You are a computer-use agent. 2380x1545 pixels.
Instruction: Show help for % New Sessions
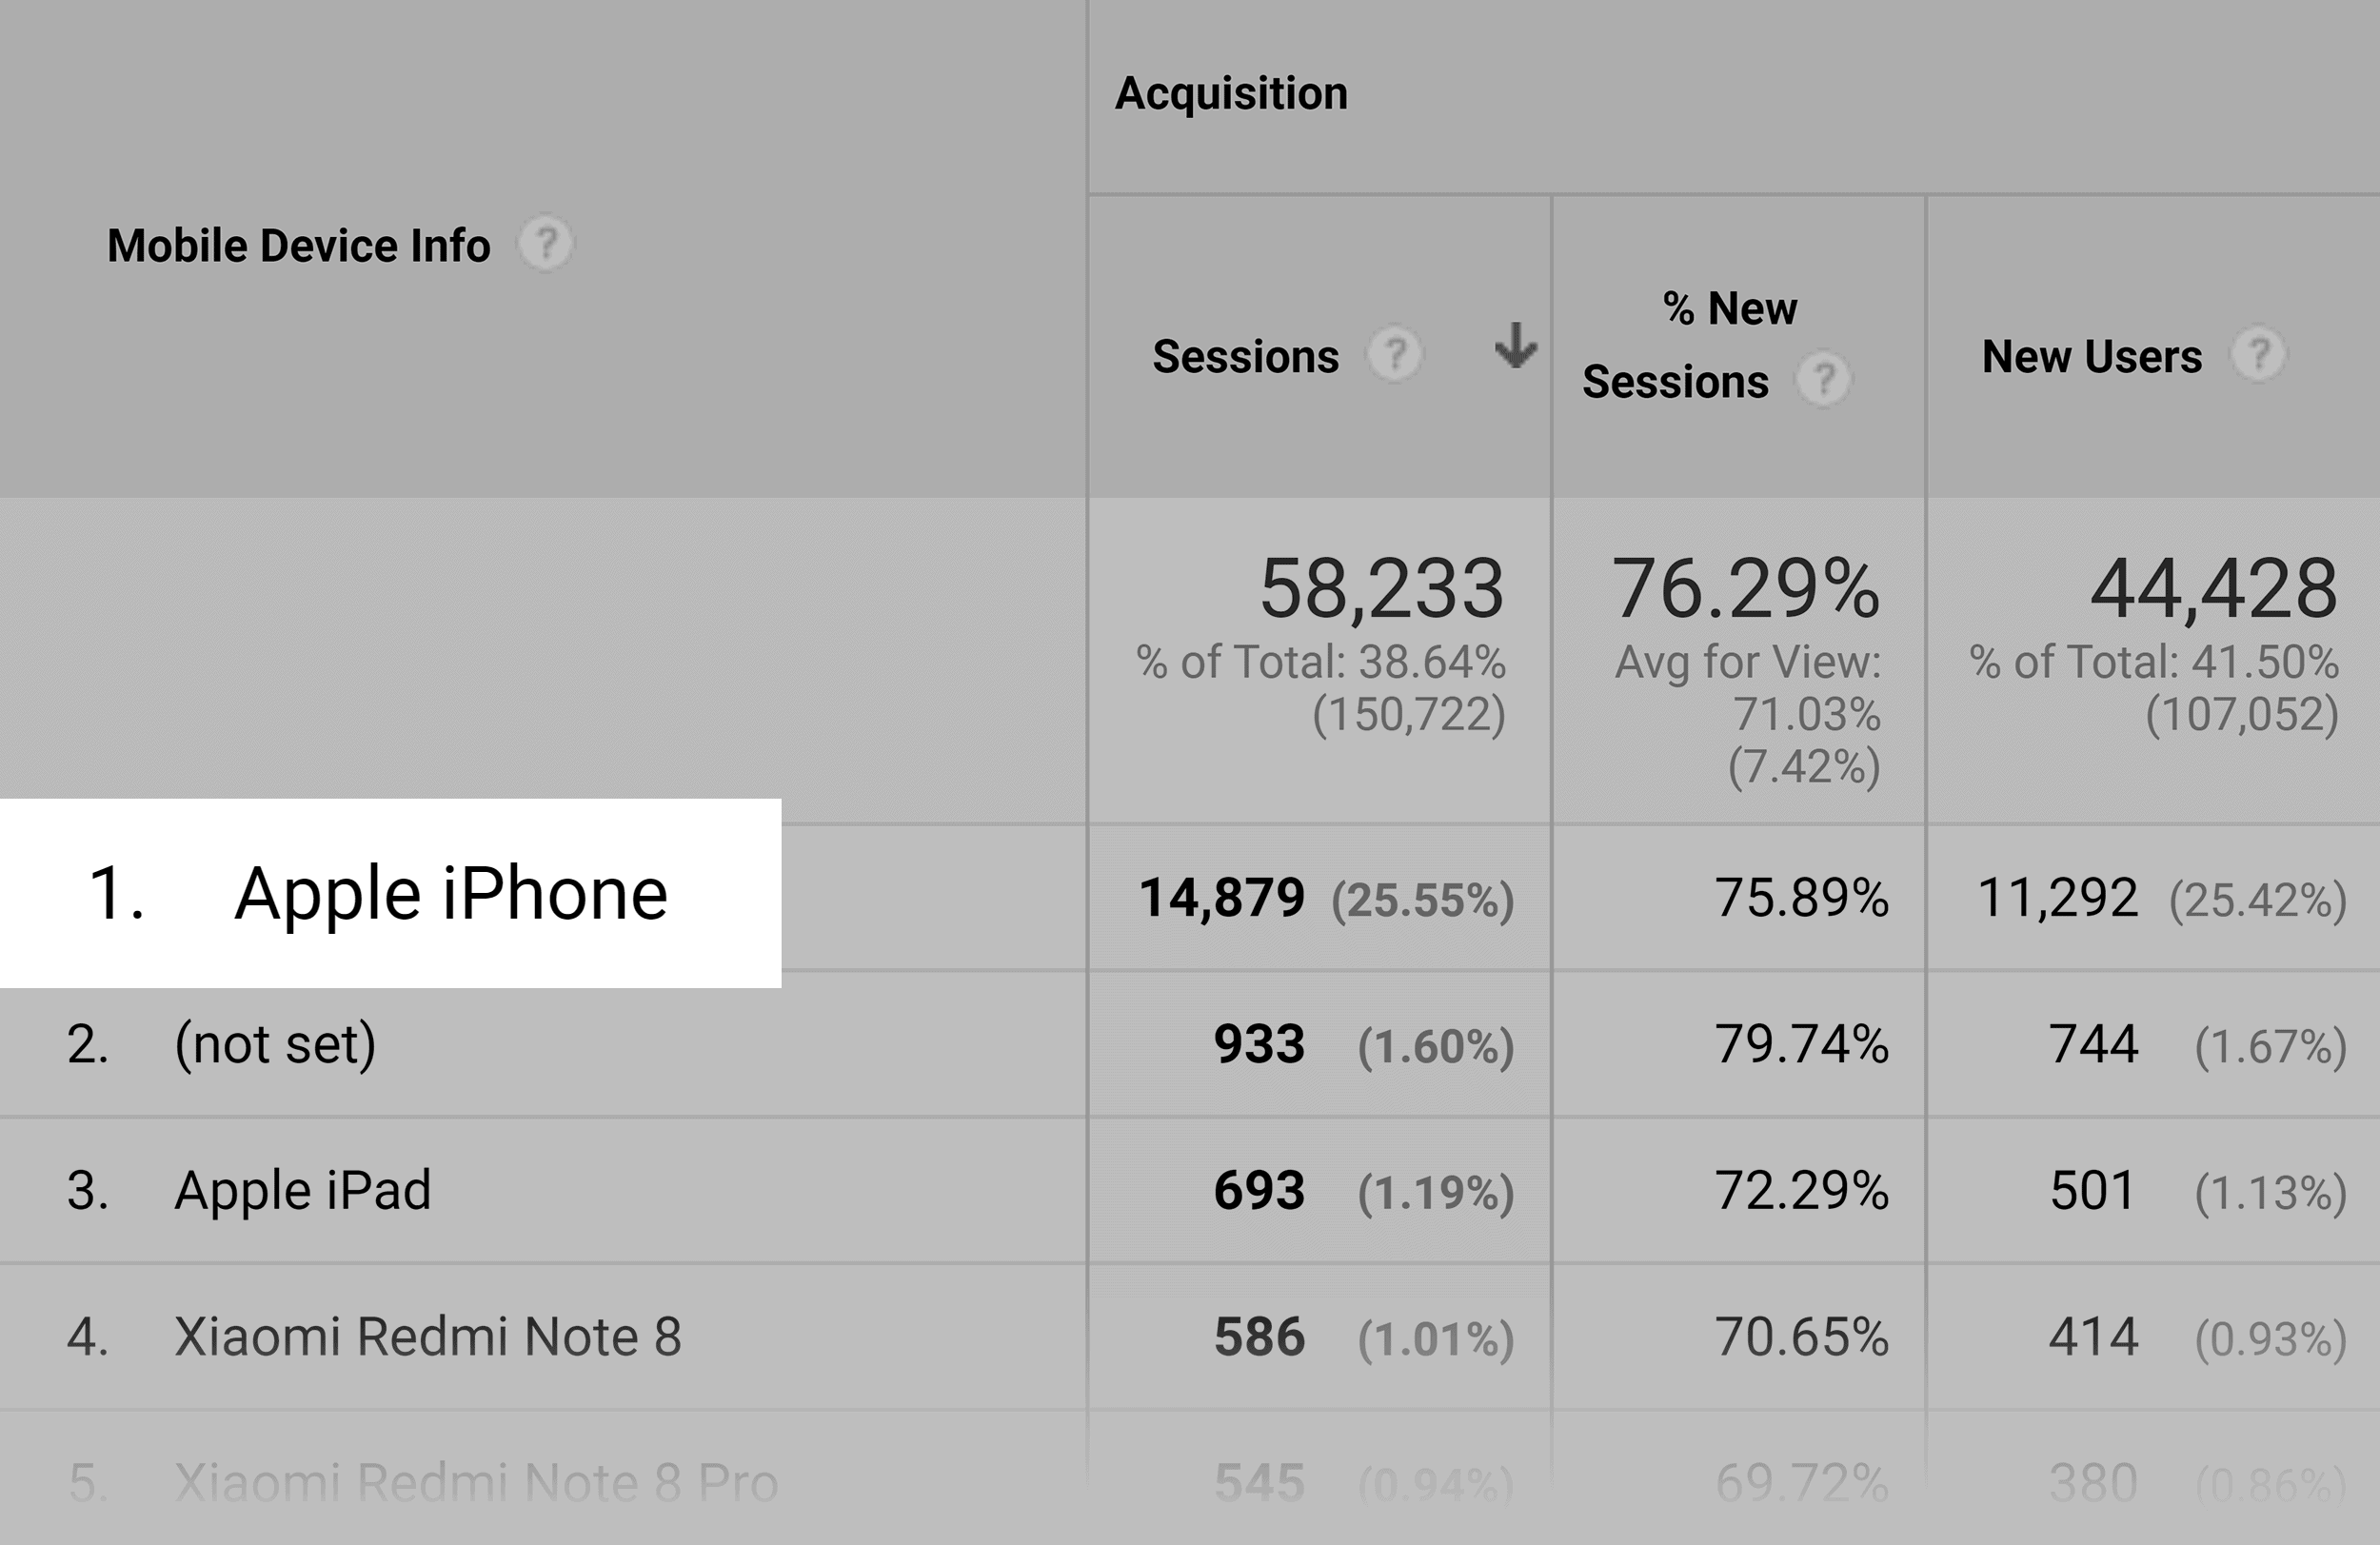(1824, 379)
